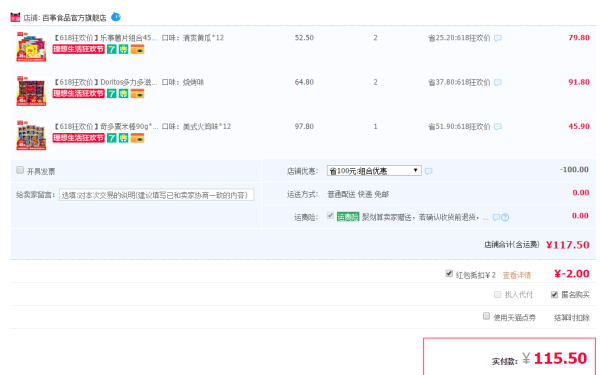
Task: Open comment icon next to 省37.80 discount
Action: pos(498,83)
